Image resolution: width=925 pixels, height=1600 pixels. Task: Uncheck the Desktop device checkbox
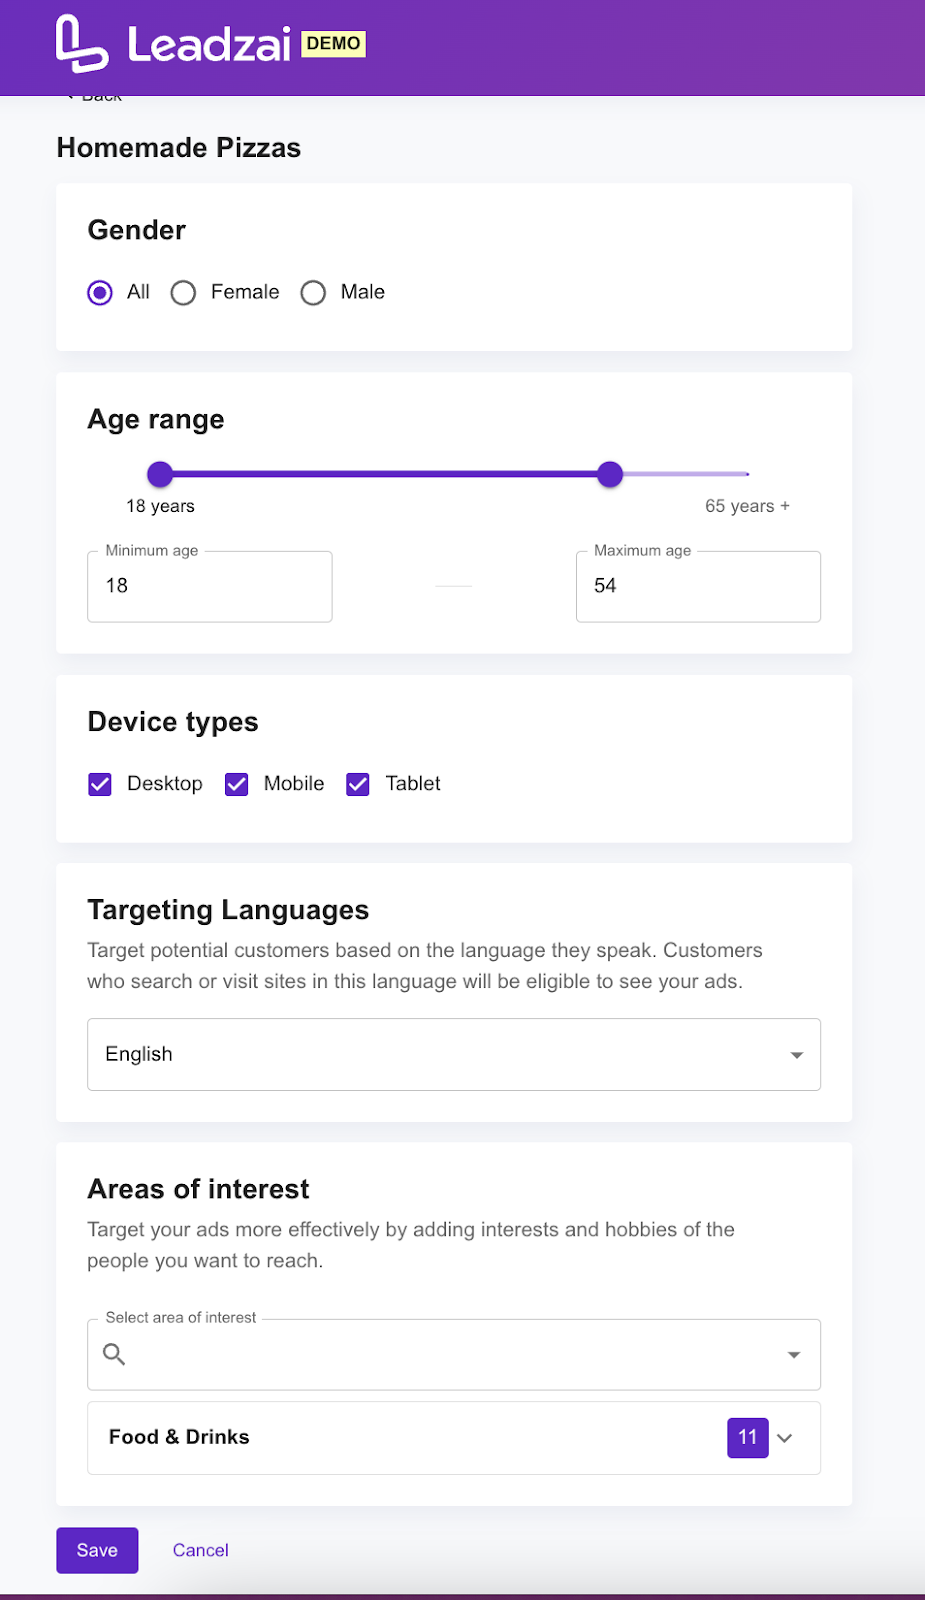click(x=100, y=784)
